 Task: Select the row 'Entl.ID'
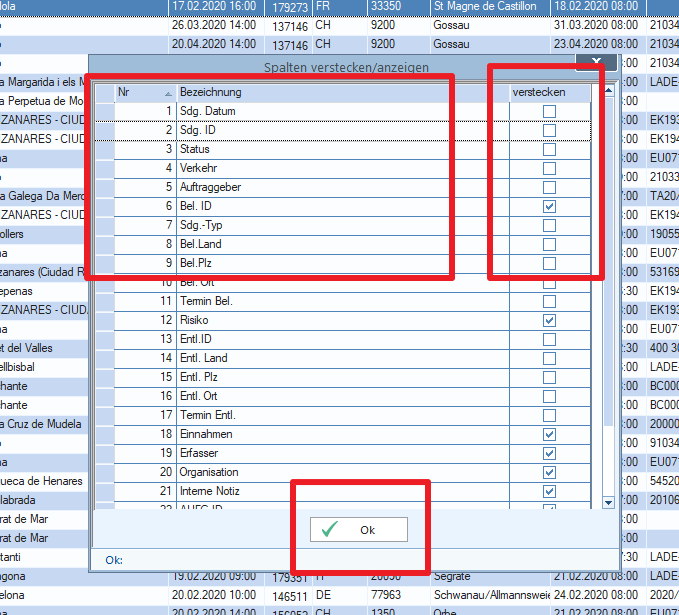(x=343, y=340)
